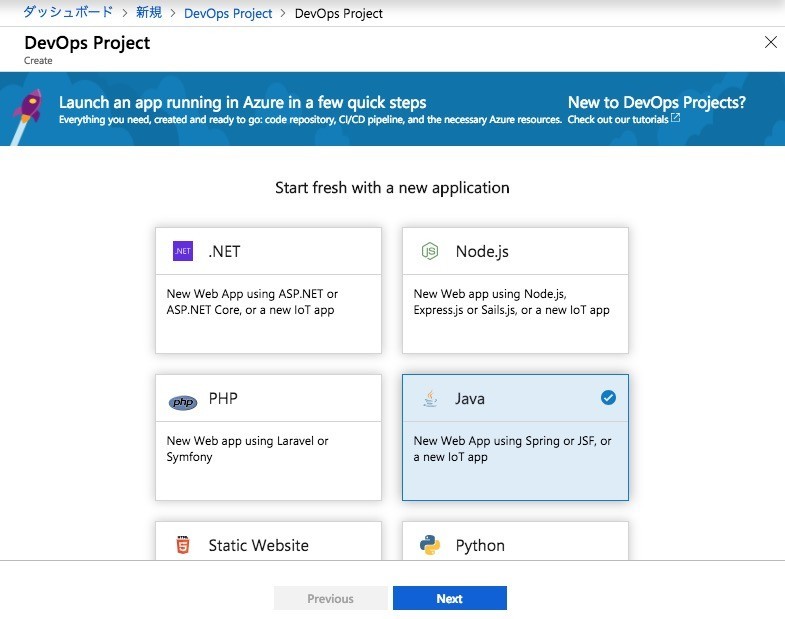Click the current DevOps Project breadcrumb text
785x619 pixels.
(x=338, y=14)
